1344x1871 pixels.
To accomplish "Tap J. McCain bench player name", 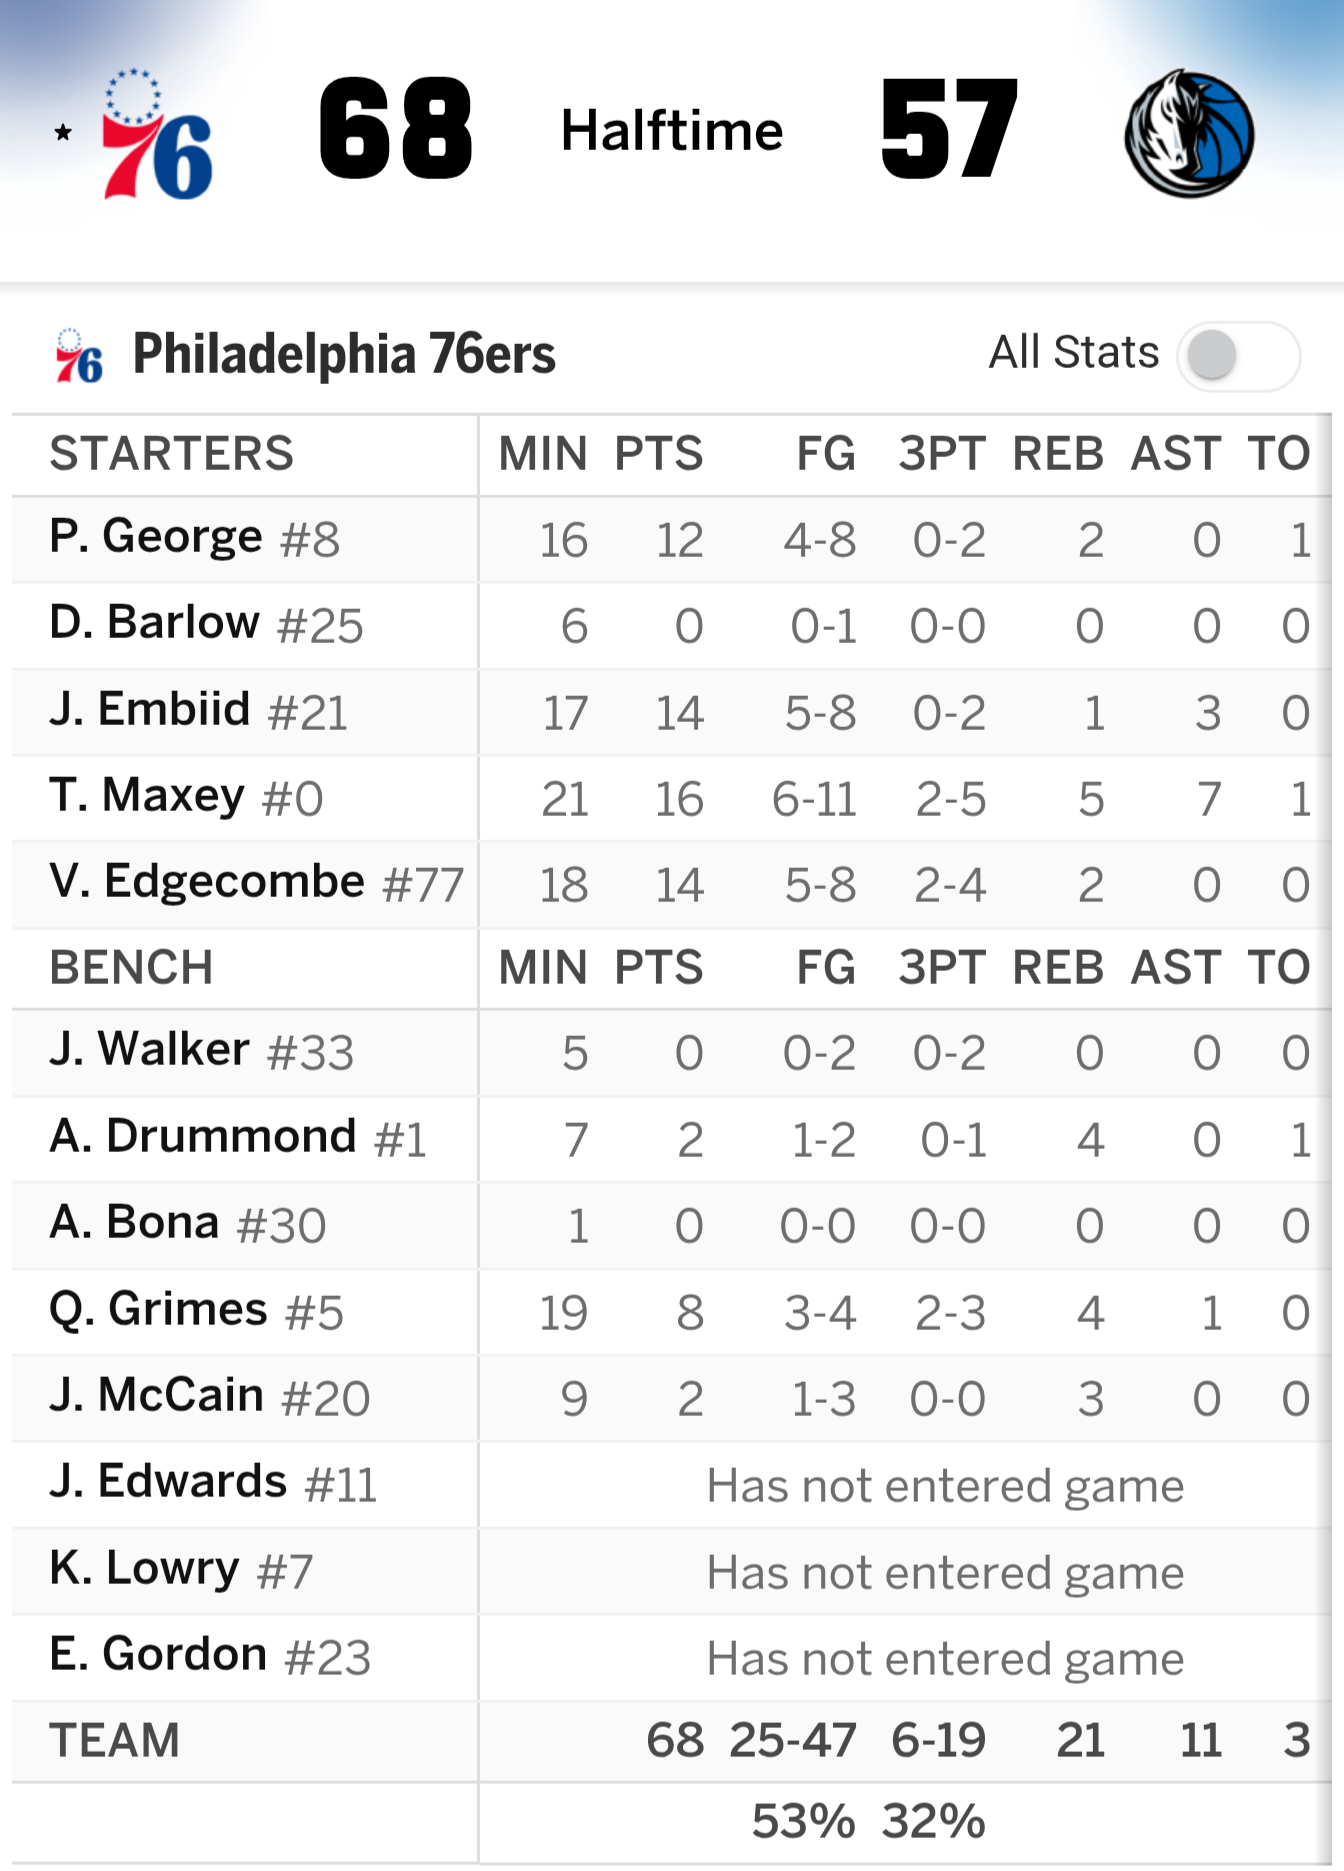I will click(157, 1396).
